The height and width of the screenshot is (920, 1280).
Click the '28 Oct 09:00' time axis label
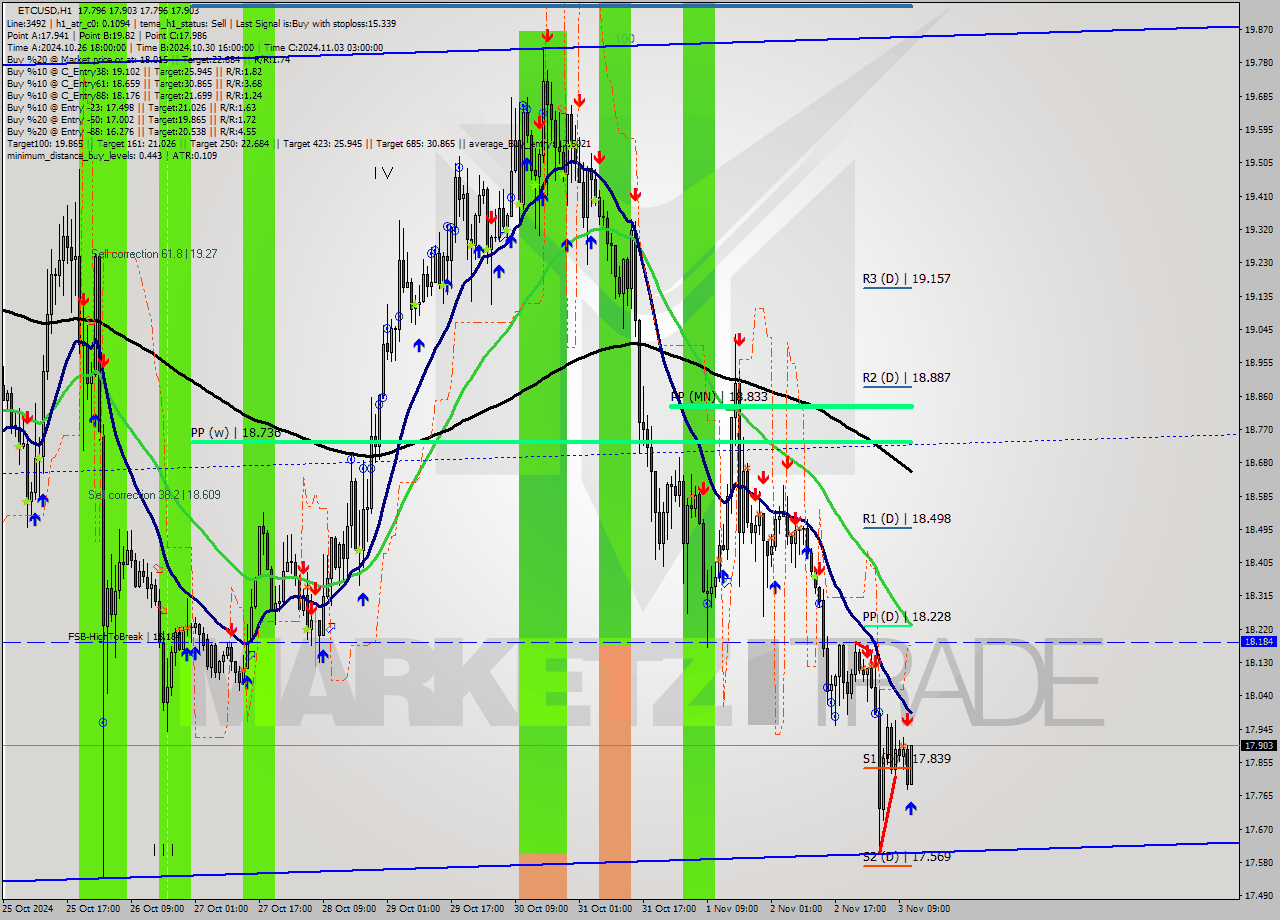click(x=348, y=909)
